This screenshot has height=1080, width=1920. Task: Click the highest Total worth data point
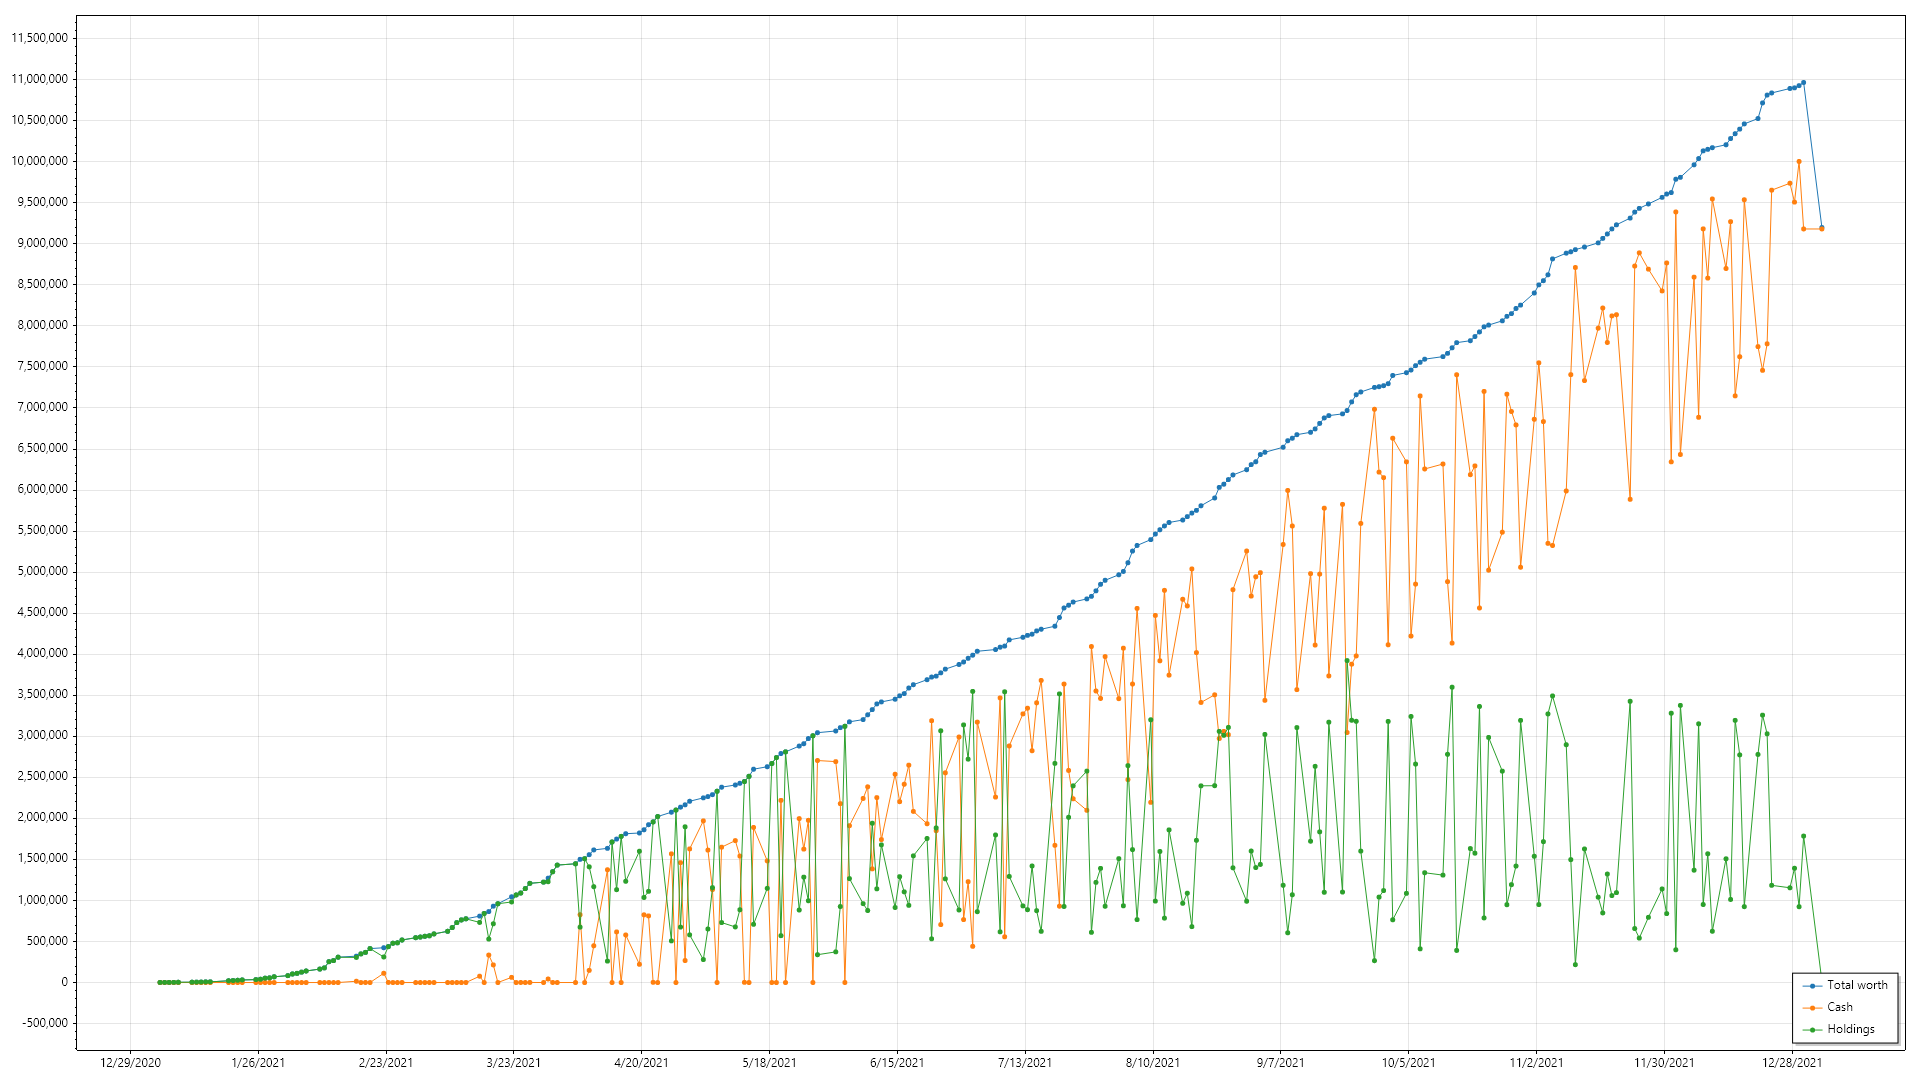click(x=1803, y=82)
